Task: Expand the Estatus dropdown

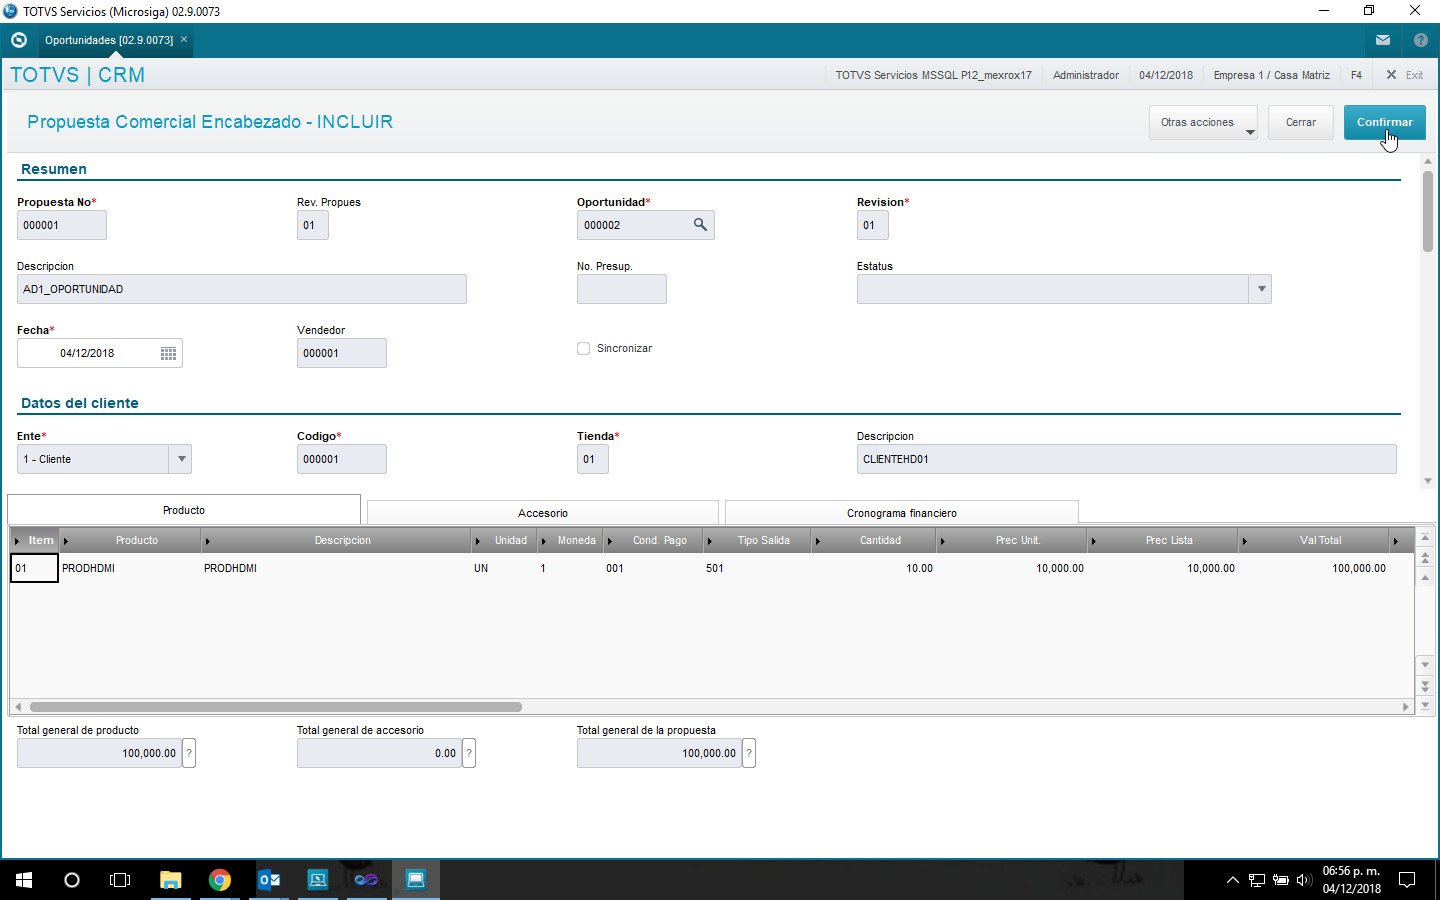Action: coord(1261,289)
